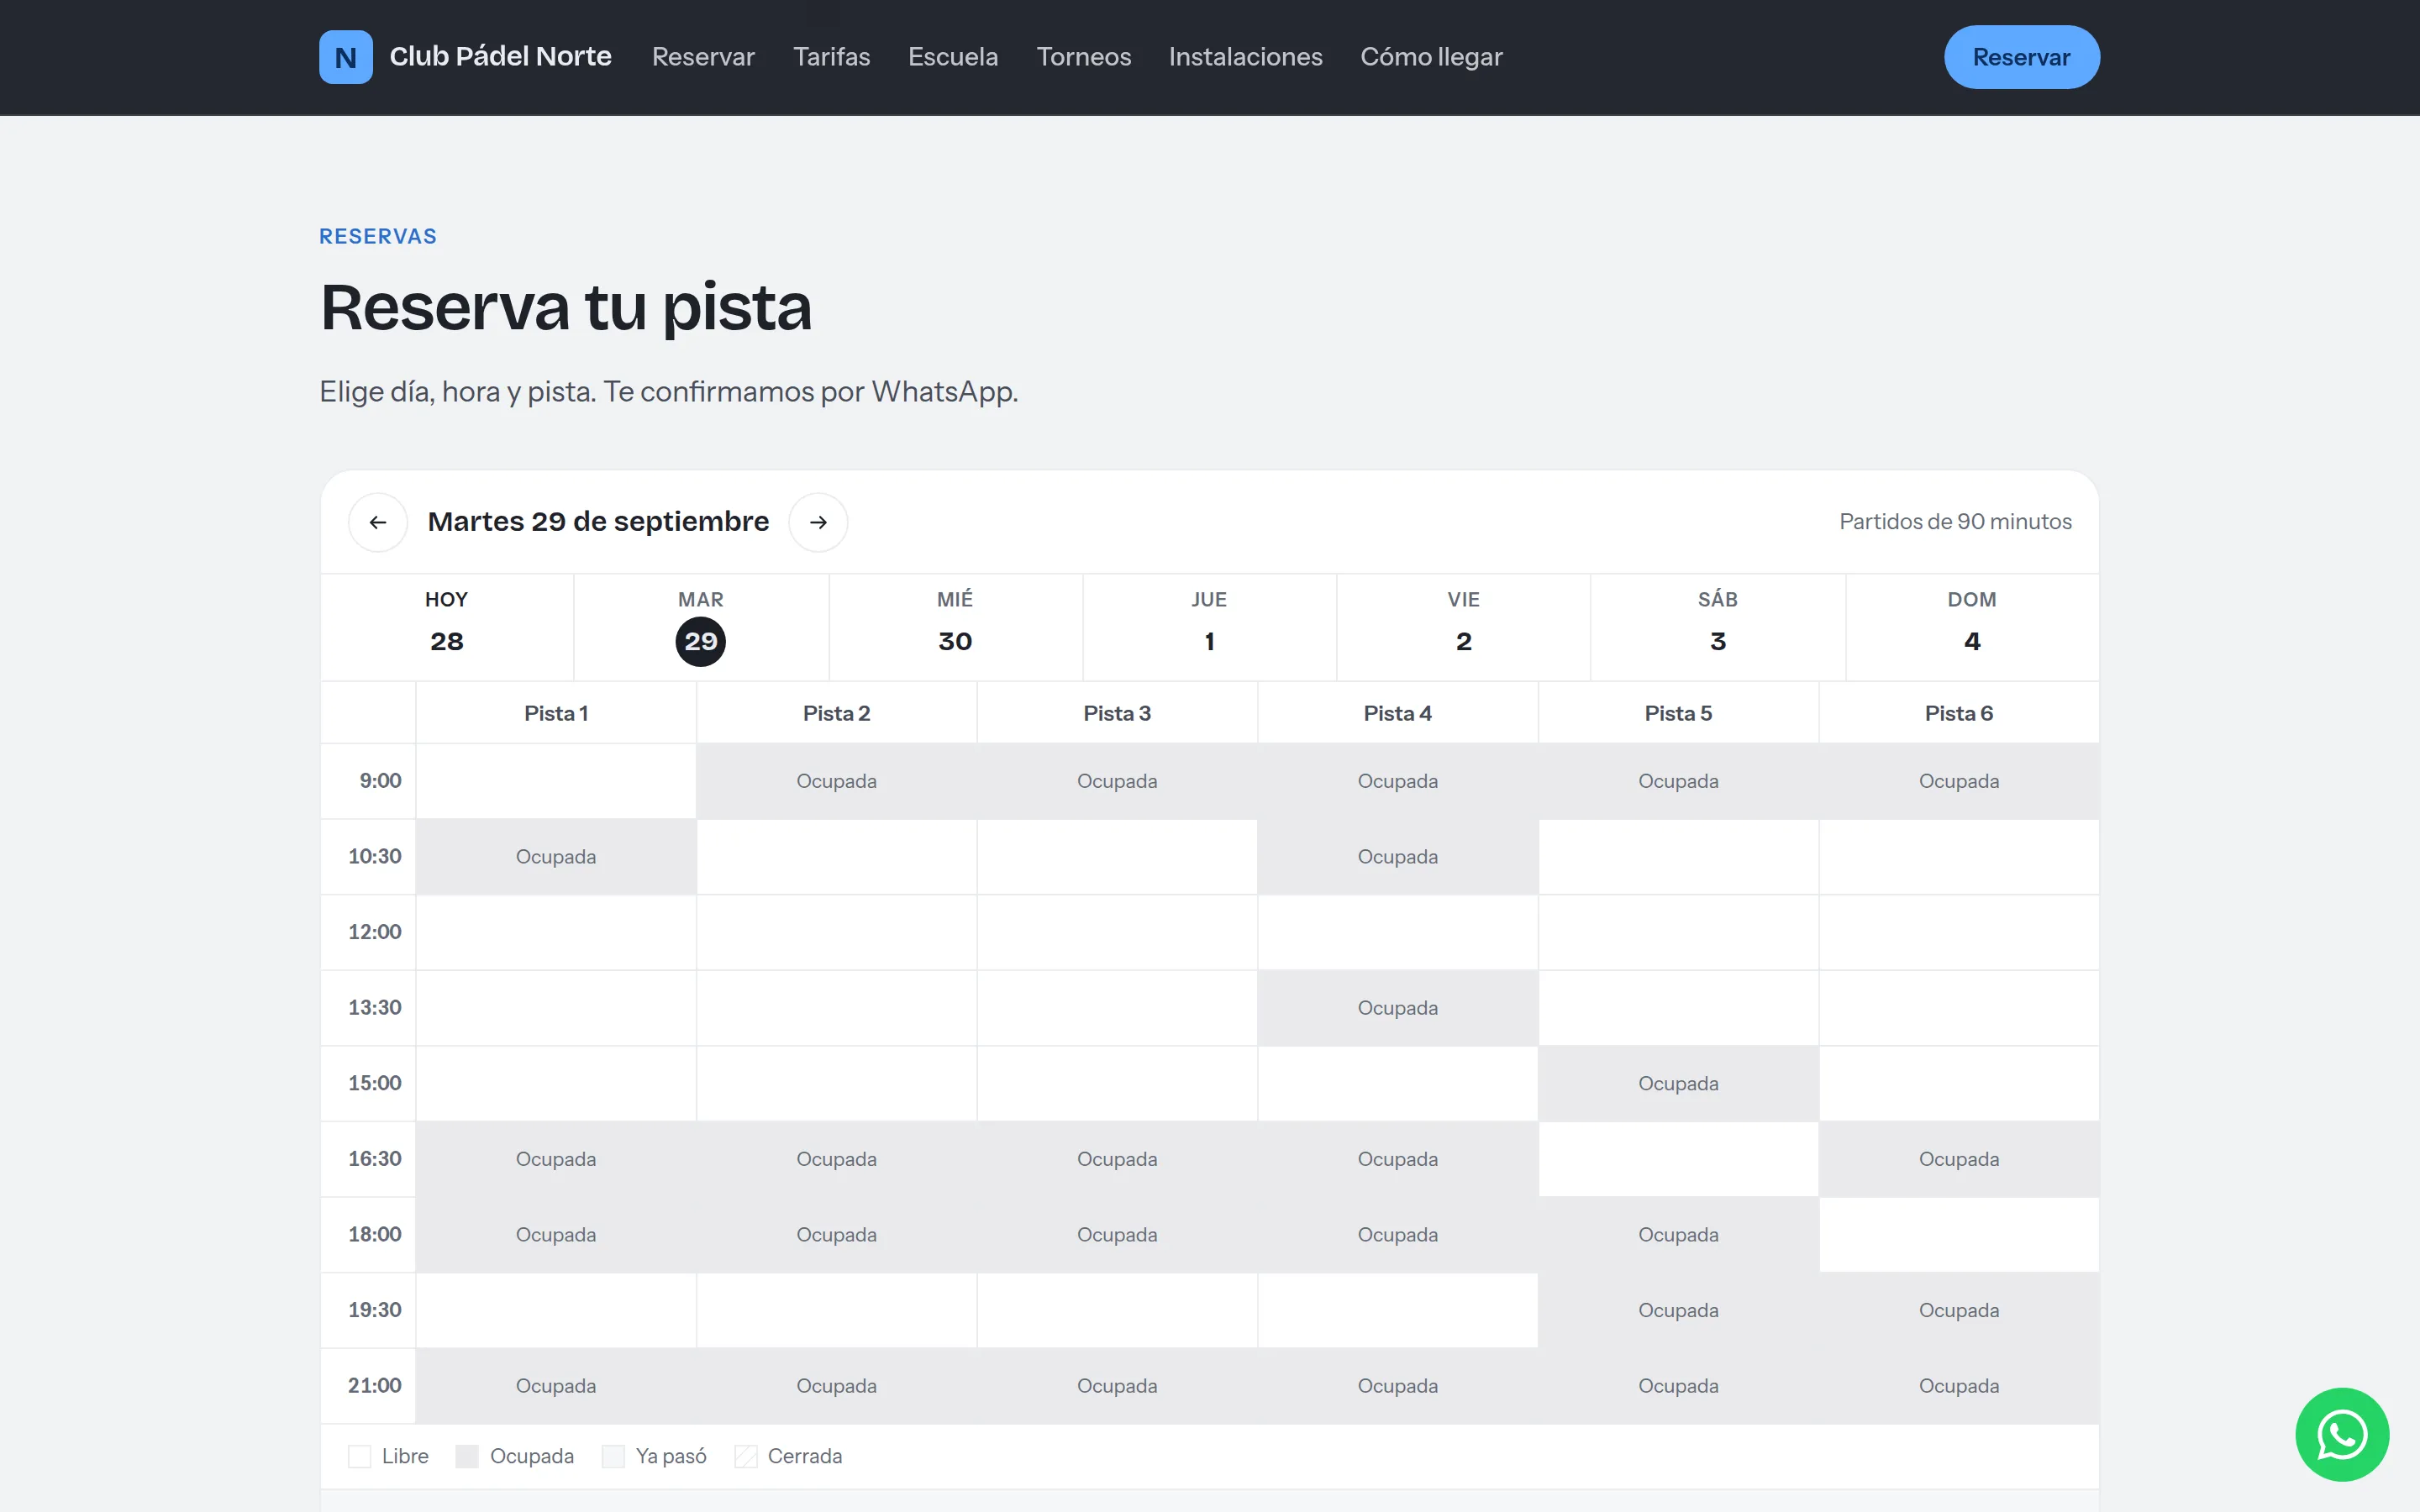Screen dimensions: 2420x1512
Task: Open the WhatsApp chat bubble
Action: click(2342, 1434)
